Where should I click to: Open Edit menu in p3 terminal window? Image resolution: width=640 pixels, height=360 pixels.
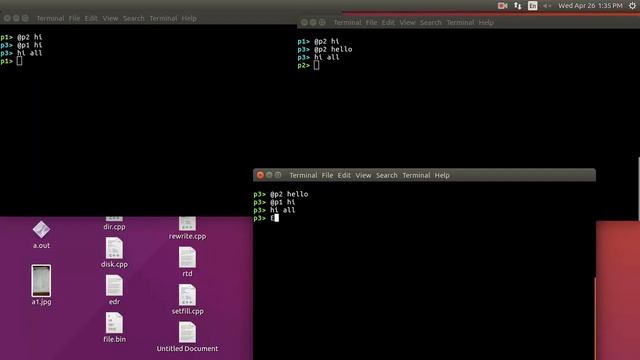344,175
